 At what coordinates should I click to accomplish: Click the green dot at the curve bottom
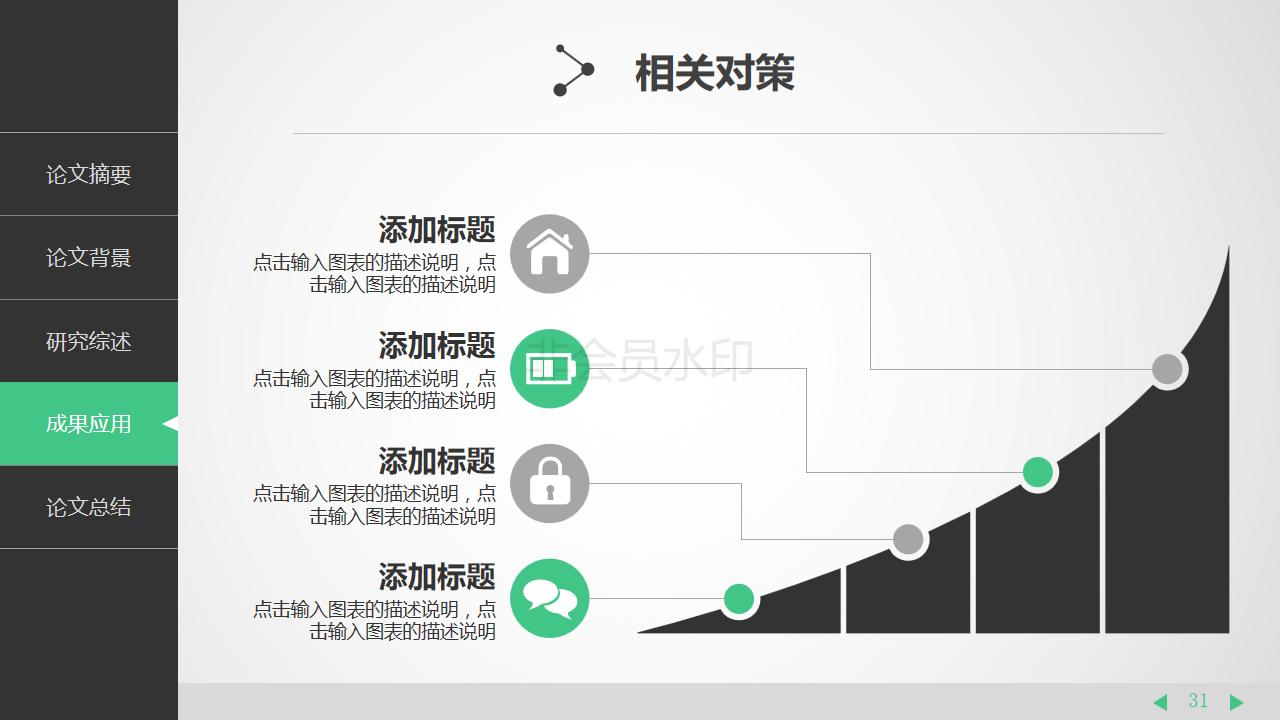[x=738, y=598]
